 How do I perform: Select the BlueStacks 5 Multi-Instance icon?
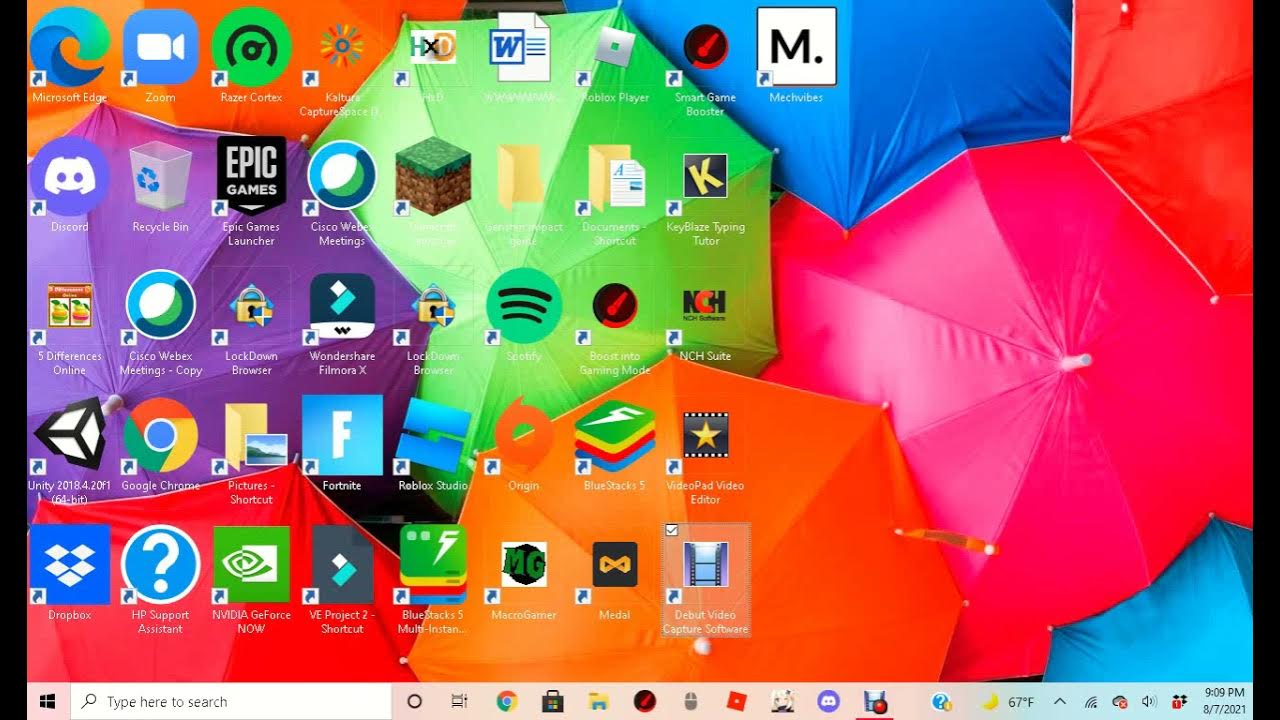click(433, 565)
